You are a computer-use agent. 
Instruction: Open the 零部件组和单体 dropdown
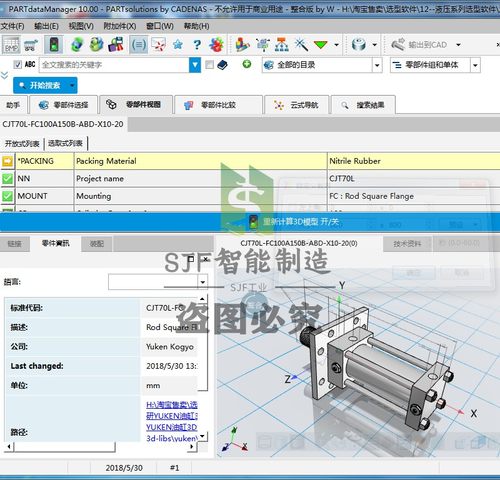tap(475, 65)
